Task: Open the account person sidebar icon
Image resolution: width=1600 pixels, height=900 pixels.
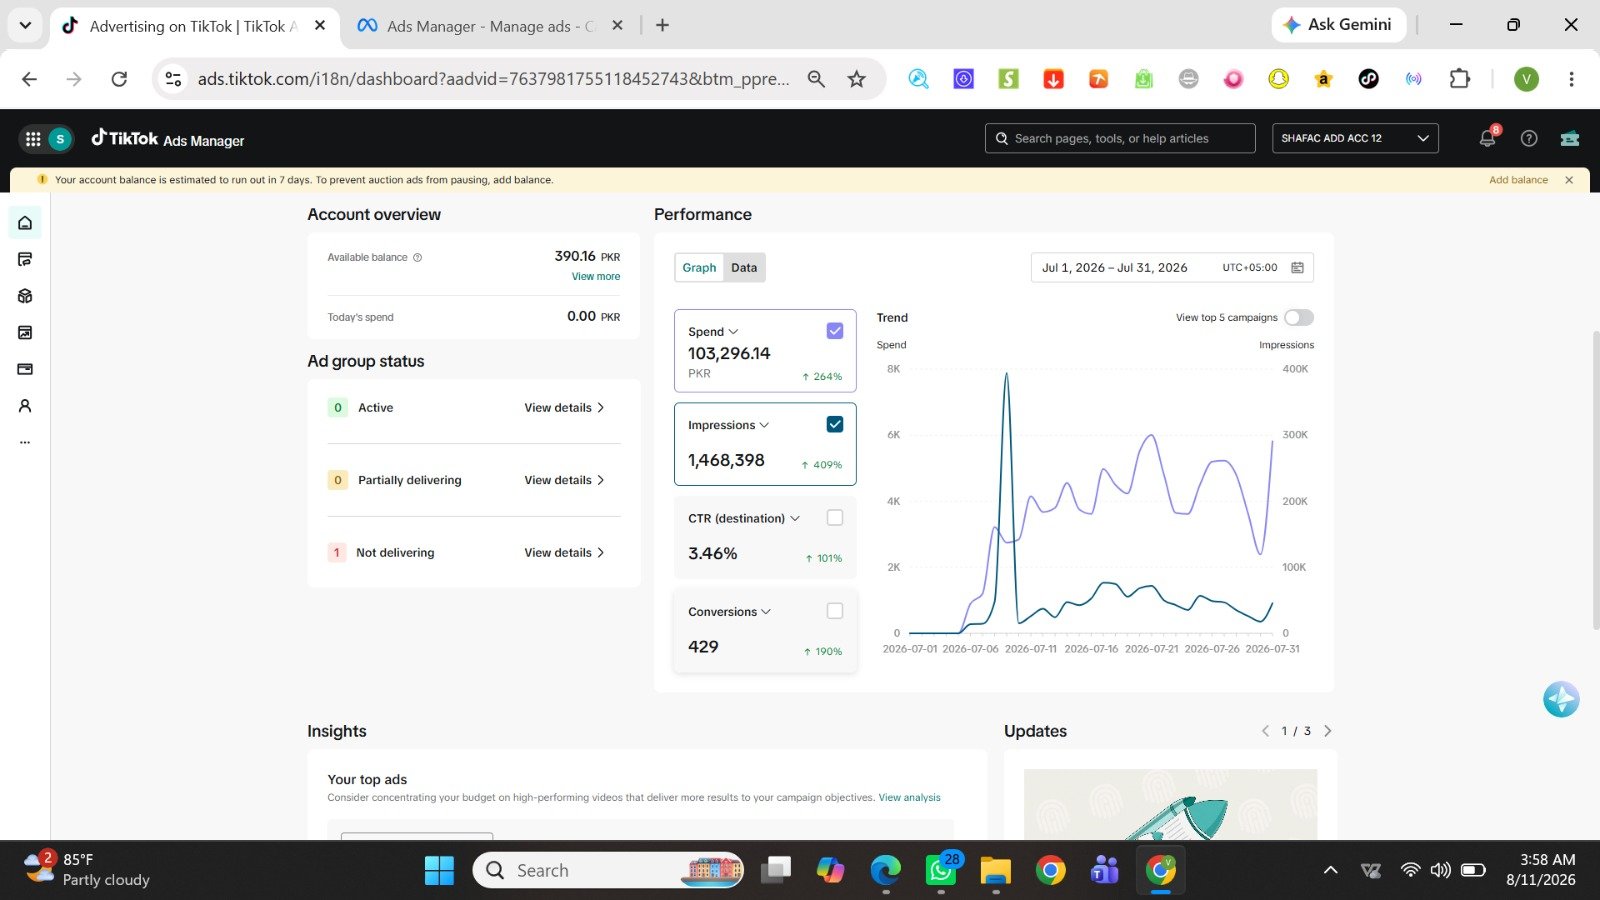Action: click(x=25, y=406)
